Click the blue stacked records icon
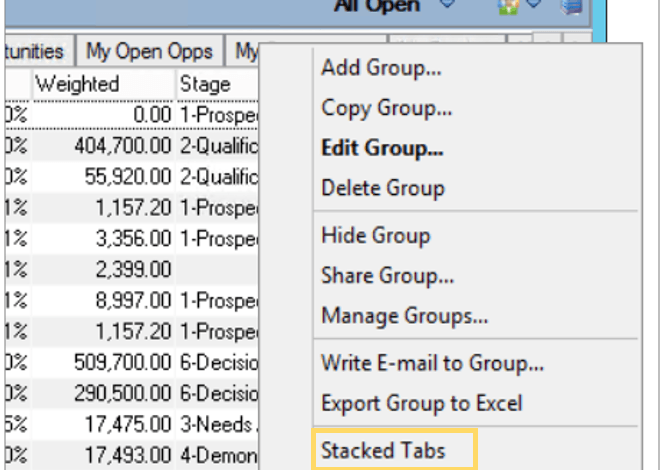 coord(572,6)
